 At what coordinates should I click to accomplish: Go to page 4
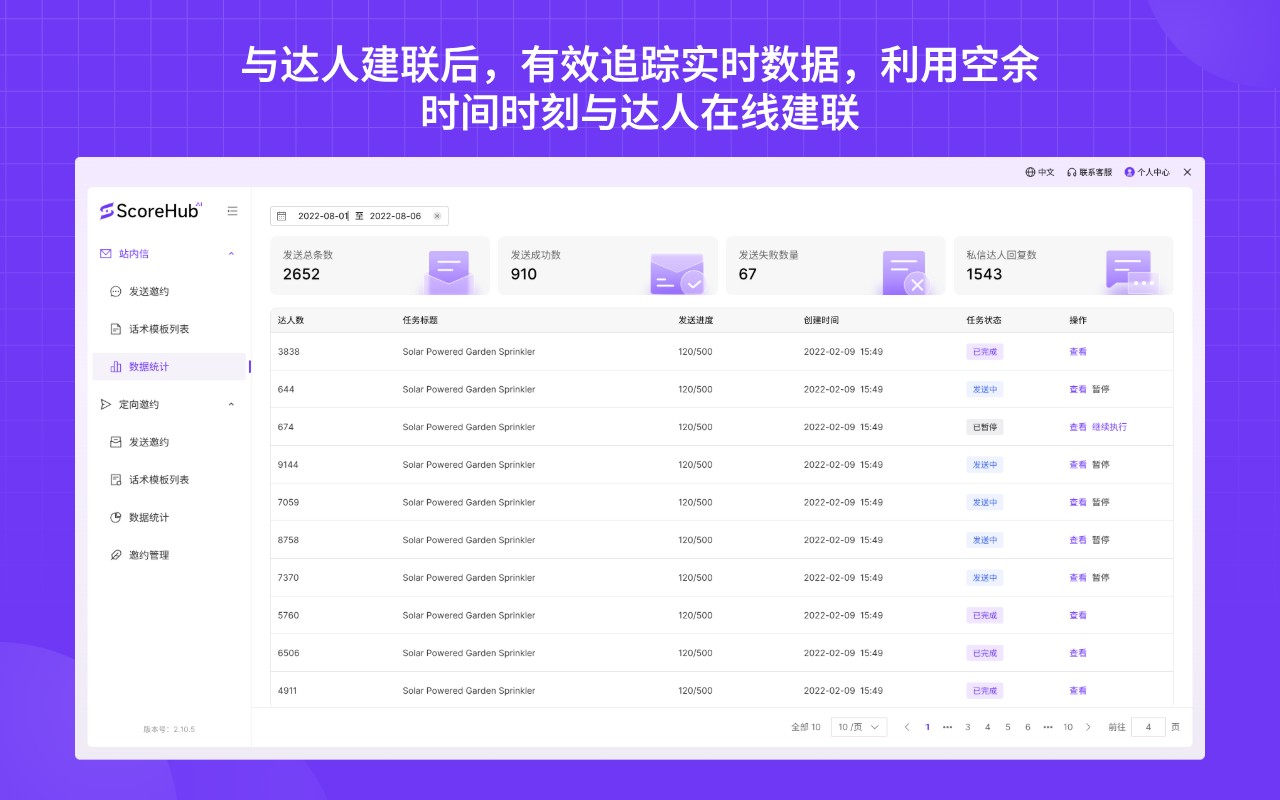[987, 727]
